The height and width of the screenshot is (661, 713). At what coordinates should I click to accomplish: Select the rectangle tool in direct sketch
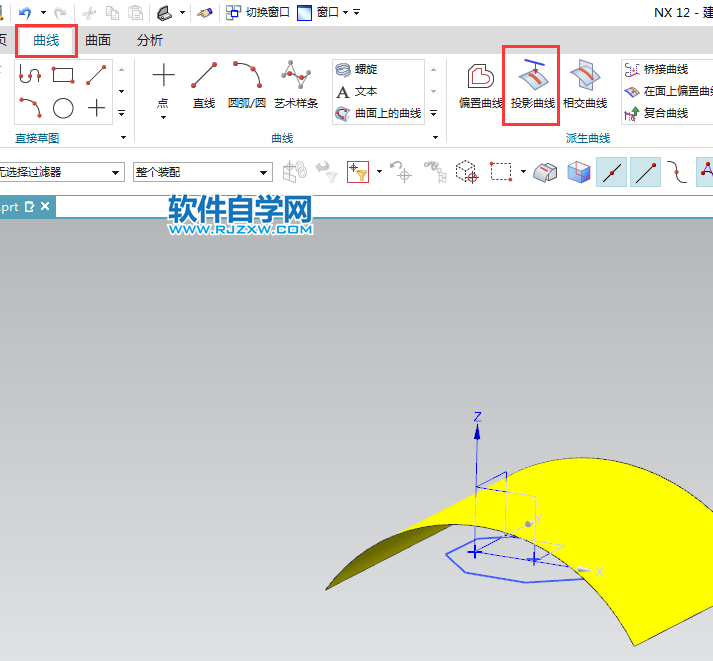coord(63,75)
